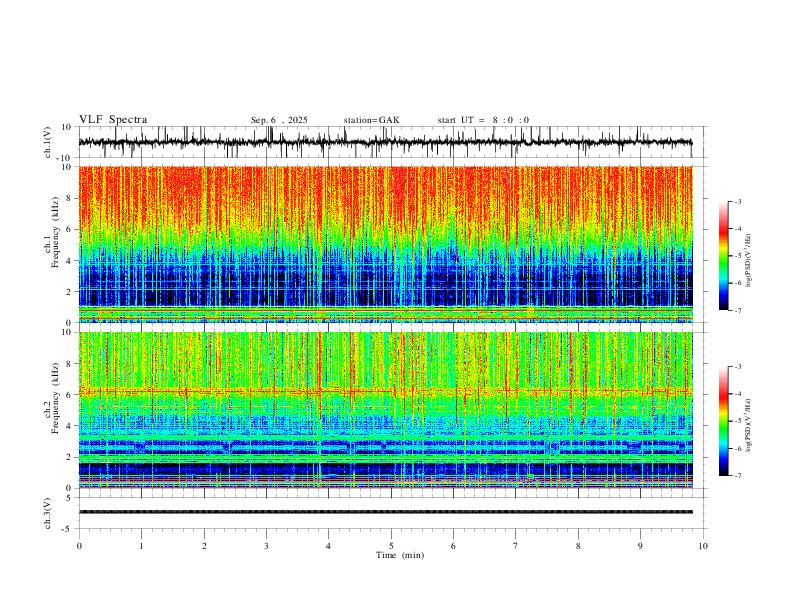Viewport: 792px width, 612px height.
Task: Click the "5" tick of the ch.3(V) axis
Action: click(x=70, y=498)
